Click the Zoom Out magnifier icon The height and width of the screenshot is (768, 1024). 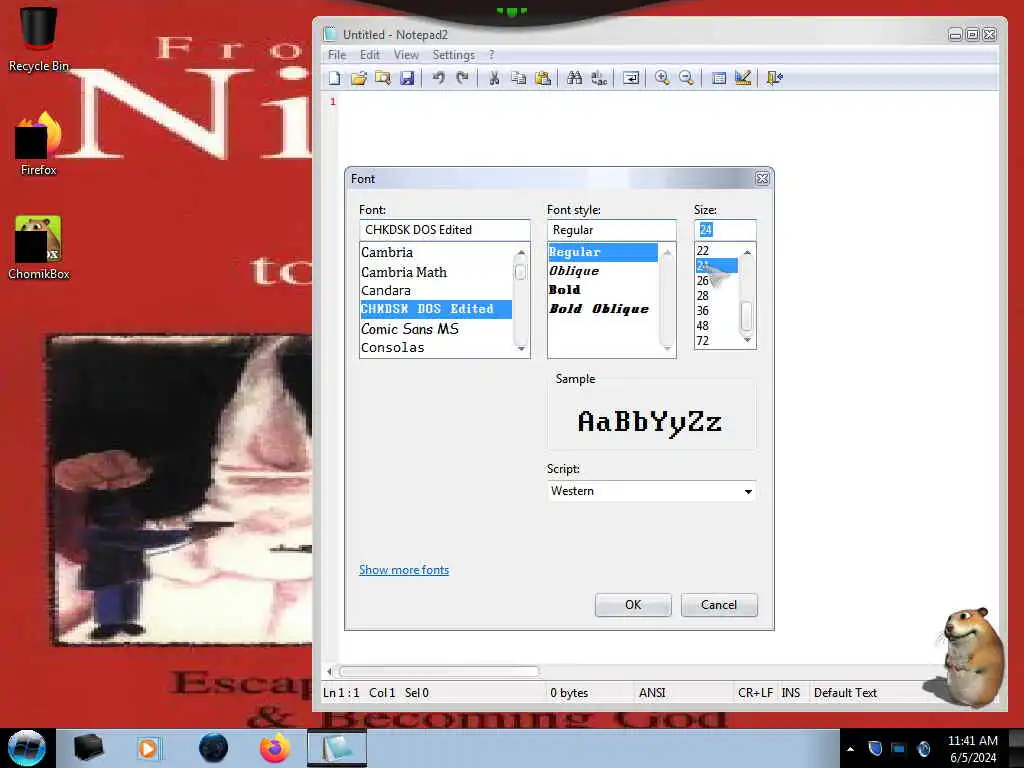click(x=686, y=78)
